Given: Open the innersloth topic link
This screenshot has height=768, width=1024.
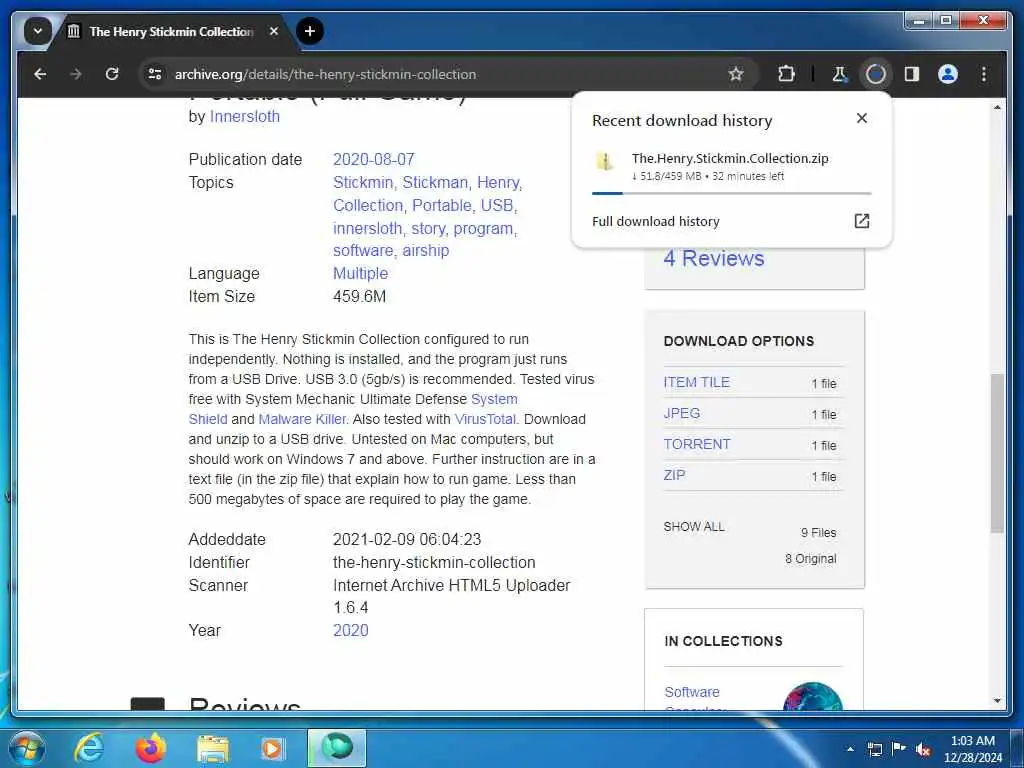Looking at the screenshot, I should [x=367, y=228].
